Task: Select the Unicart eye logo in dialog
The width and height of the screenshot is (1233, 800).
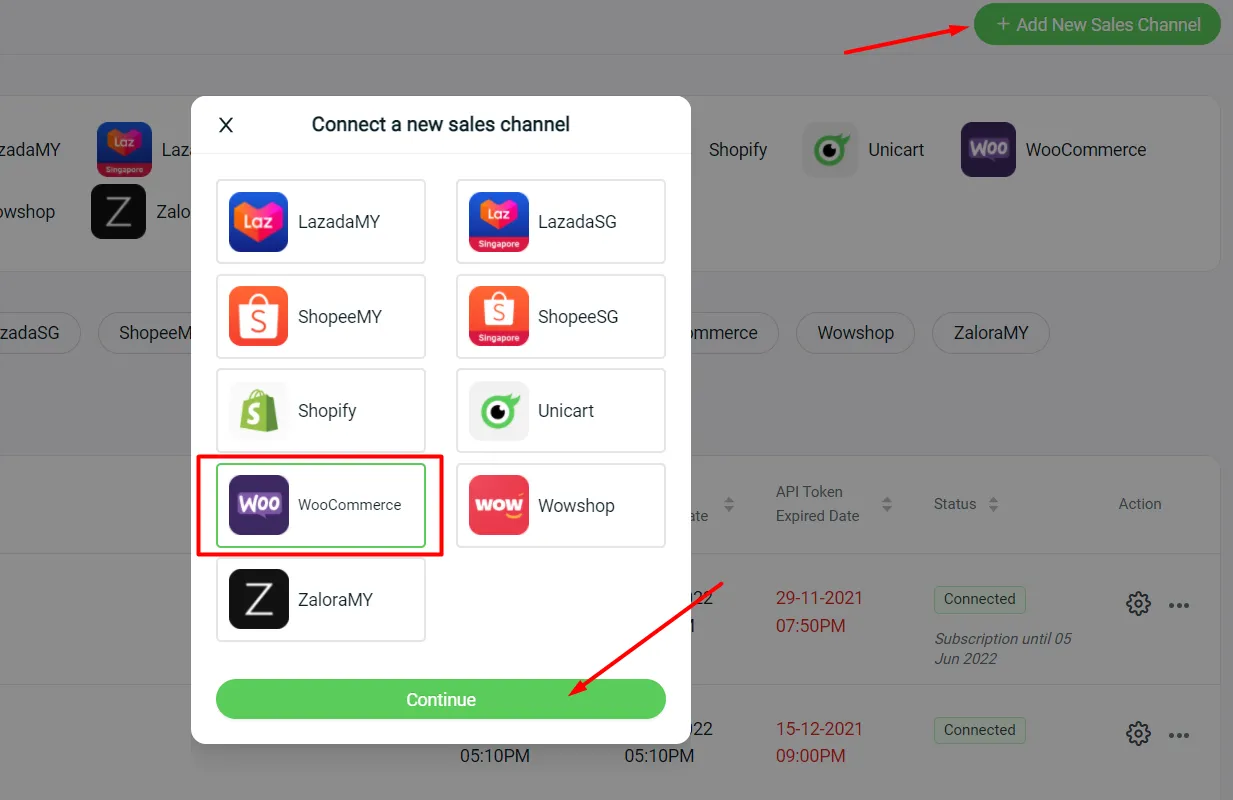Action: click(x=499, y=411)
